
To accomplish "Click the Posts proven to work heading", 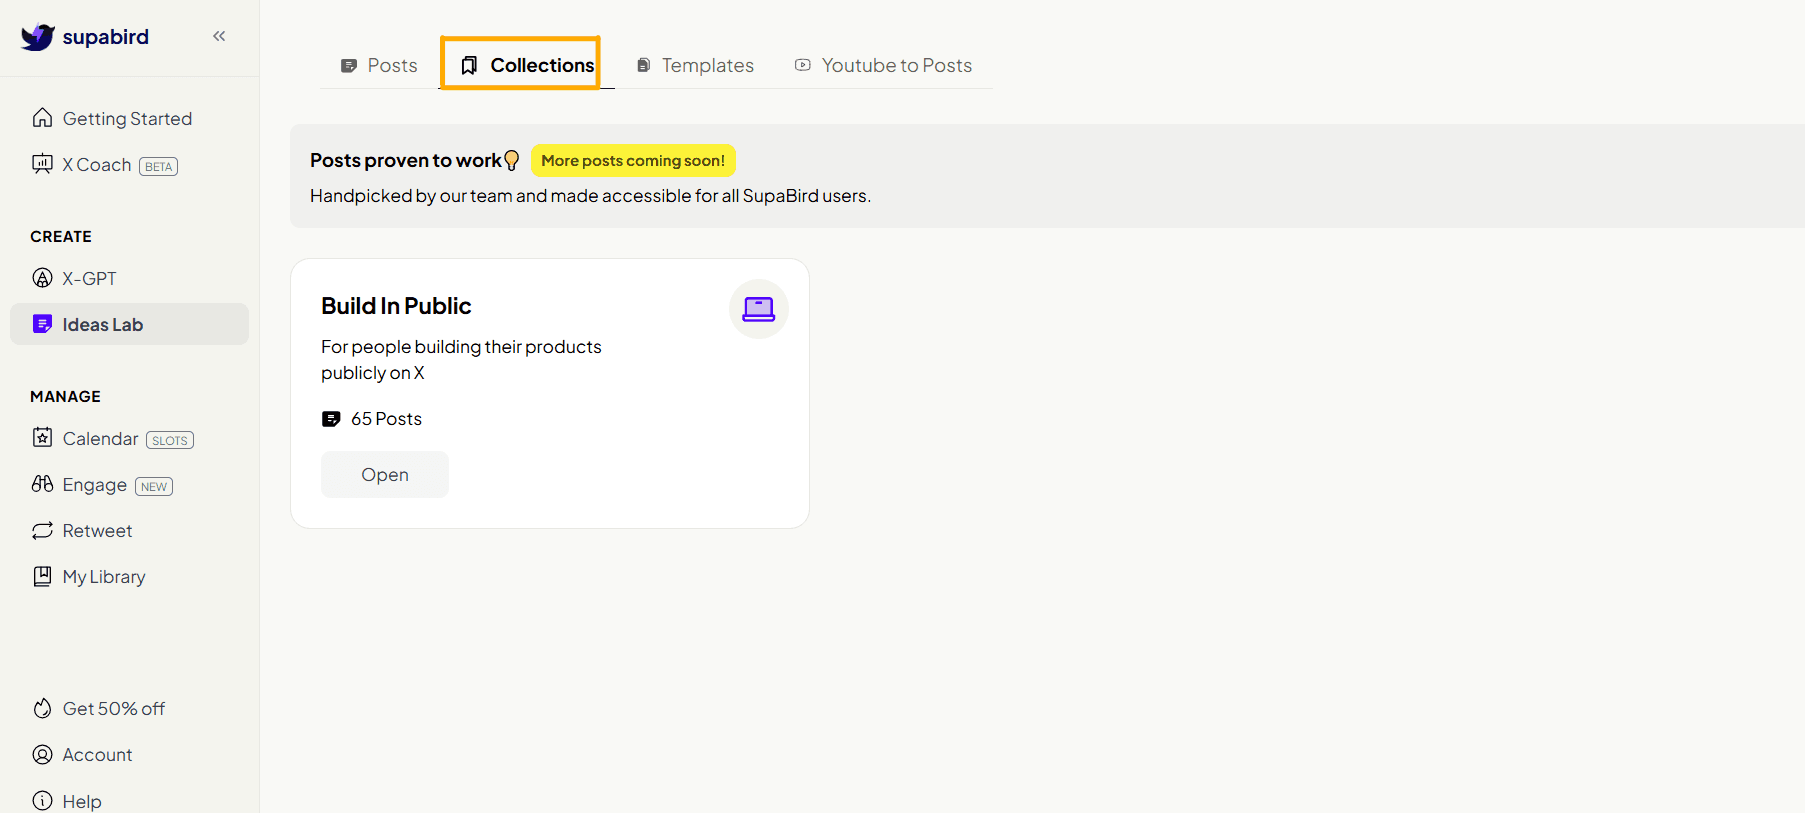I will click(x=405, y=160).
